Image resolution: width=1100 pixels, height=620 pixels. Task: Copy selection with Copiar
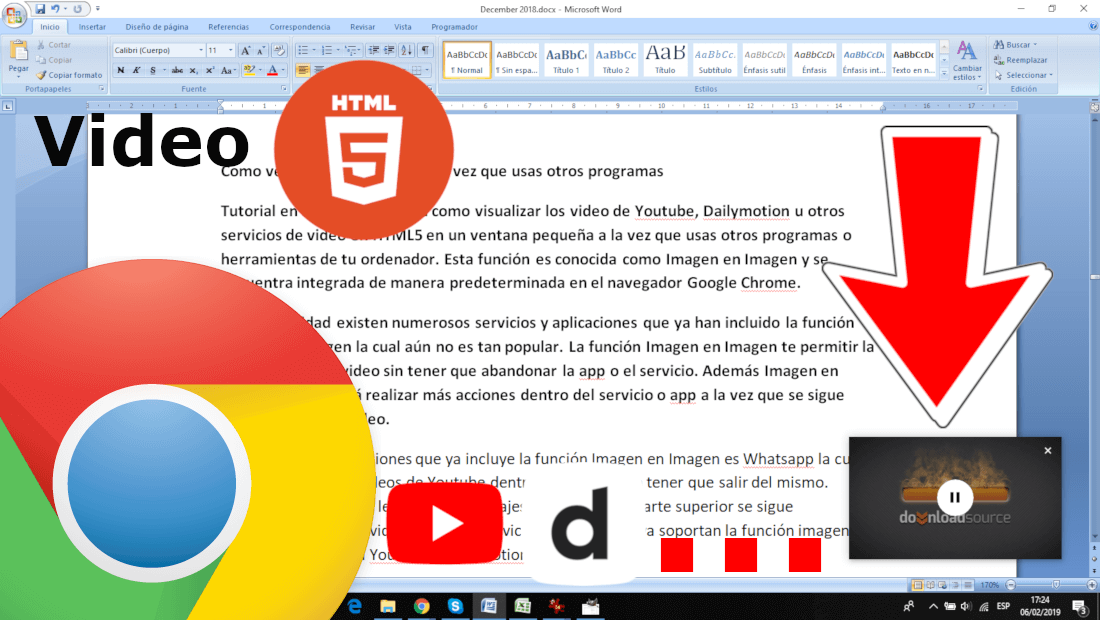pos(54,60)
